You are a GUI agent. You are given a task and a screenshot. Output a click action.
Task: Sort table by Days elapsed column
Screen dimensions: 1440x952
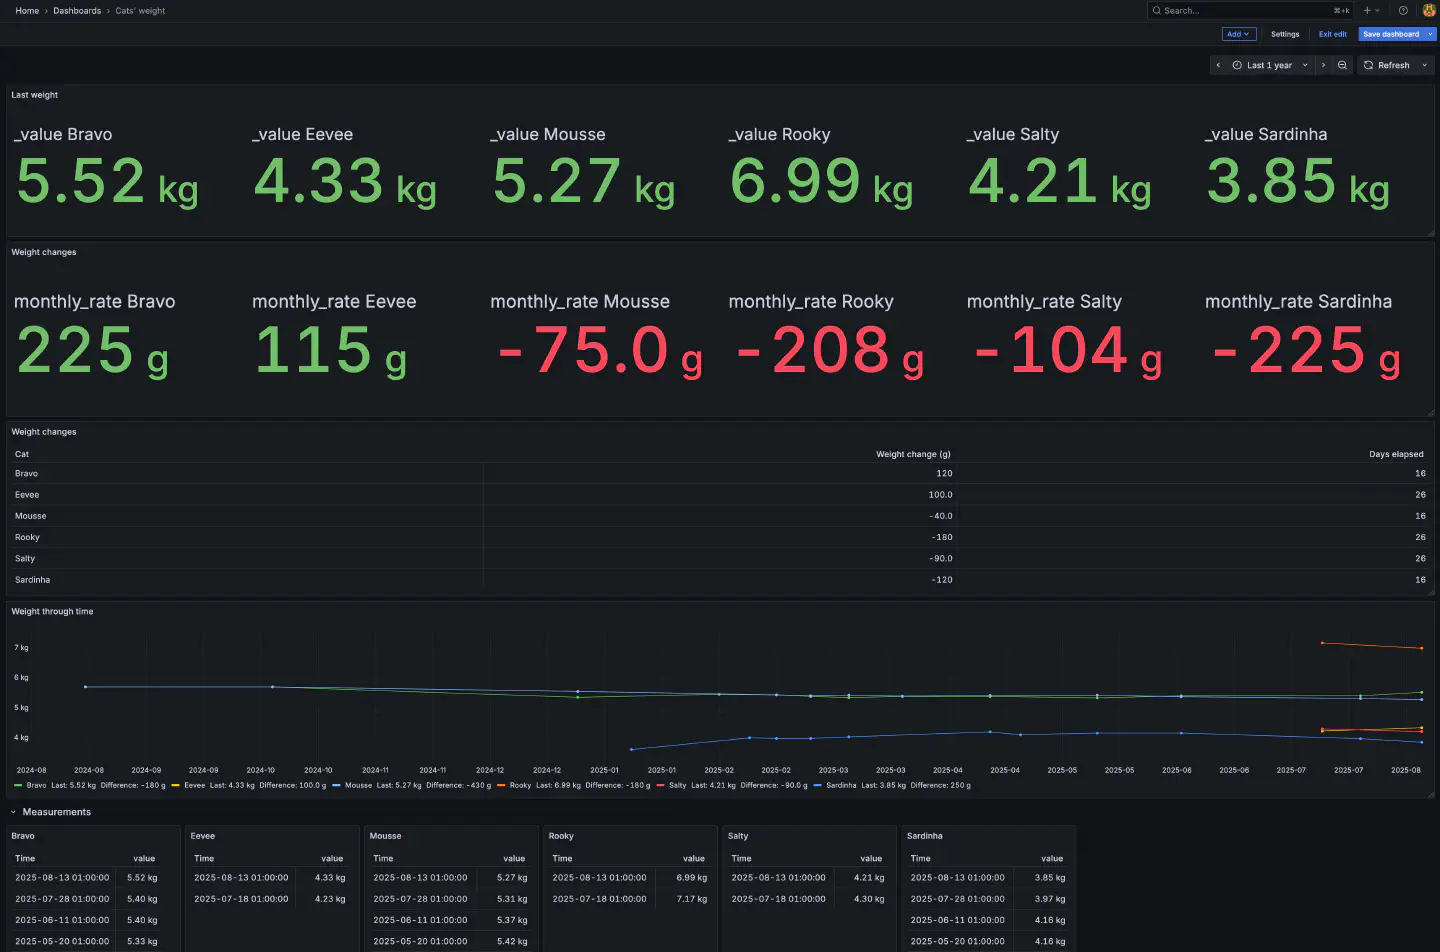(1396, 454)
